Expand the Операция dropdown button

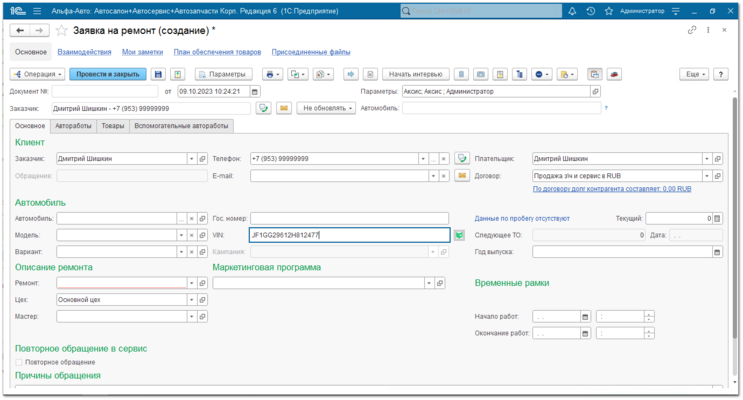tap(37, 74)
